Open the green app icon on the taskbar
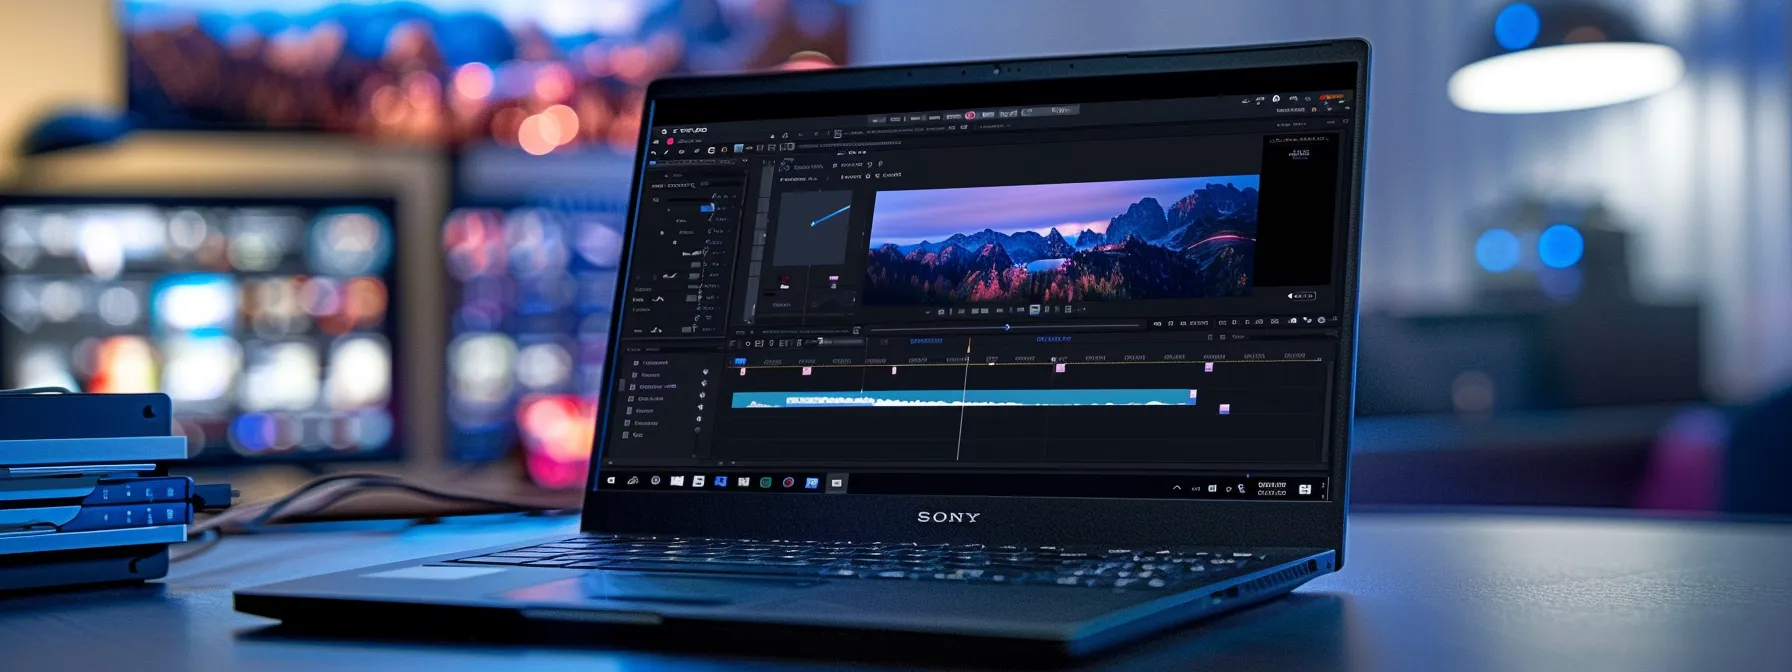Screen dimensions: 1792x672 pyautogui.click(x=766, y=482)
